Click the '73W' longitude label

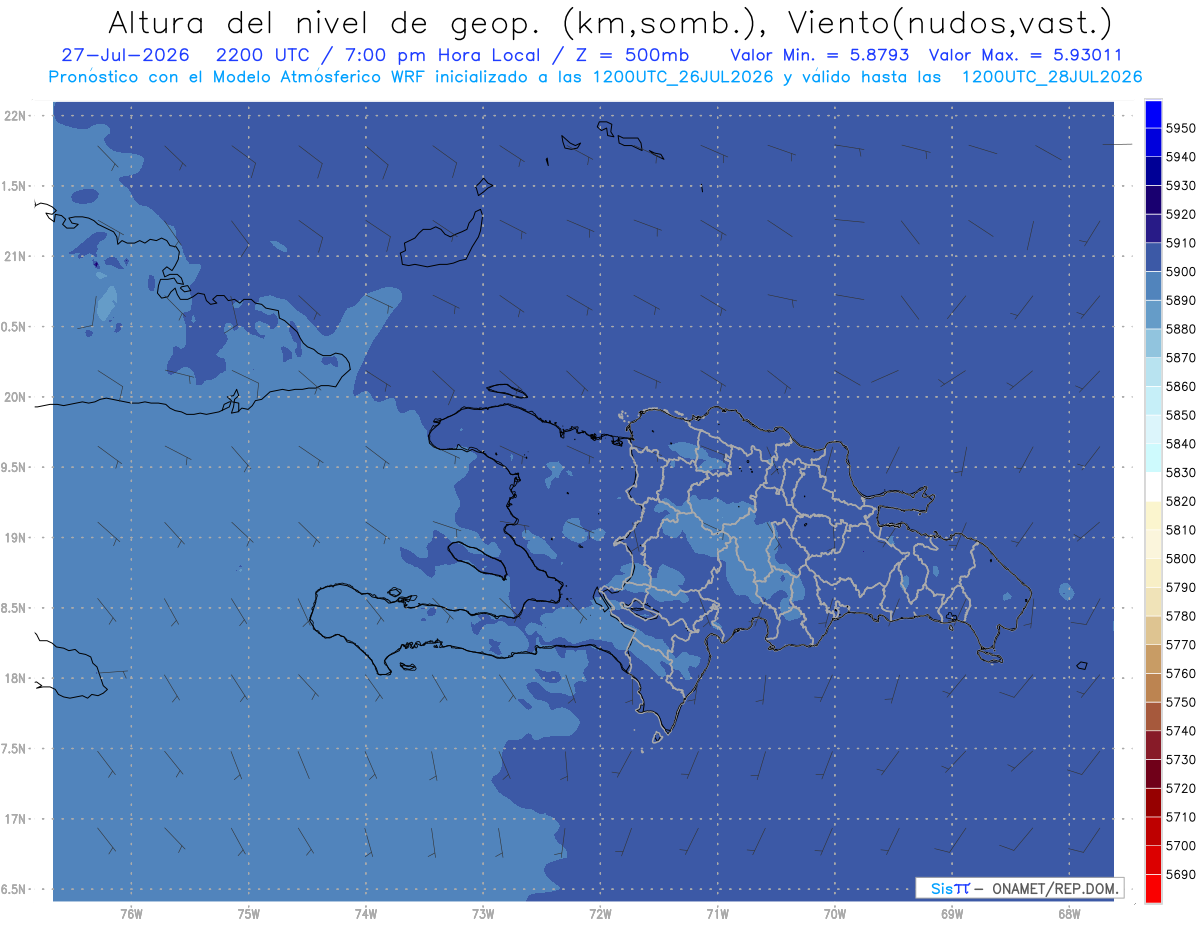483,914
